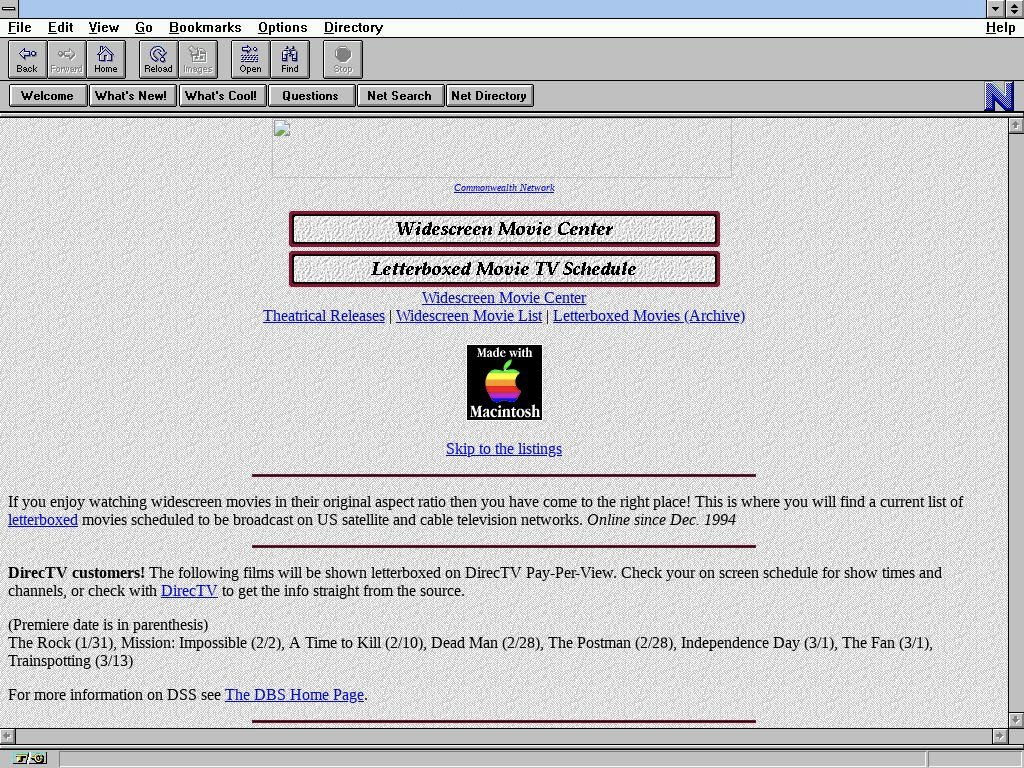This screenshot has height=768, width=1024.
Task: Click the Letterboxed Movie TV Schedule banner
Action: click(504, 269)
